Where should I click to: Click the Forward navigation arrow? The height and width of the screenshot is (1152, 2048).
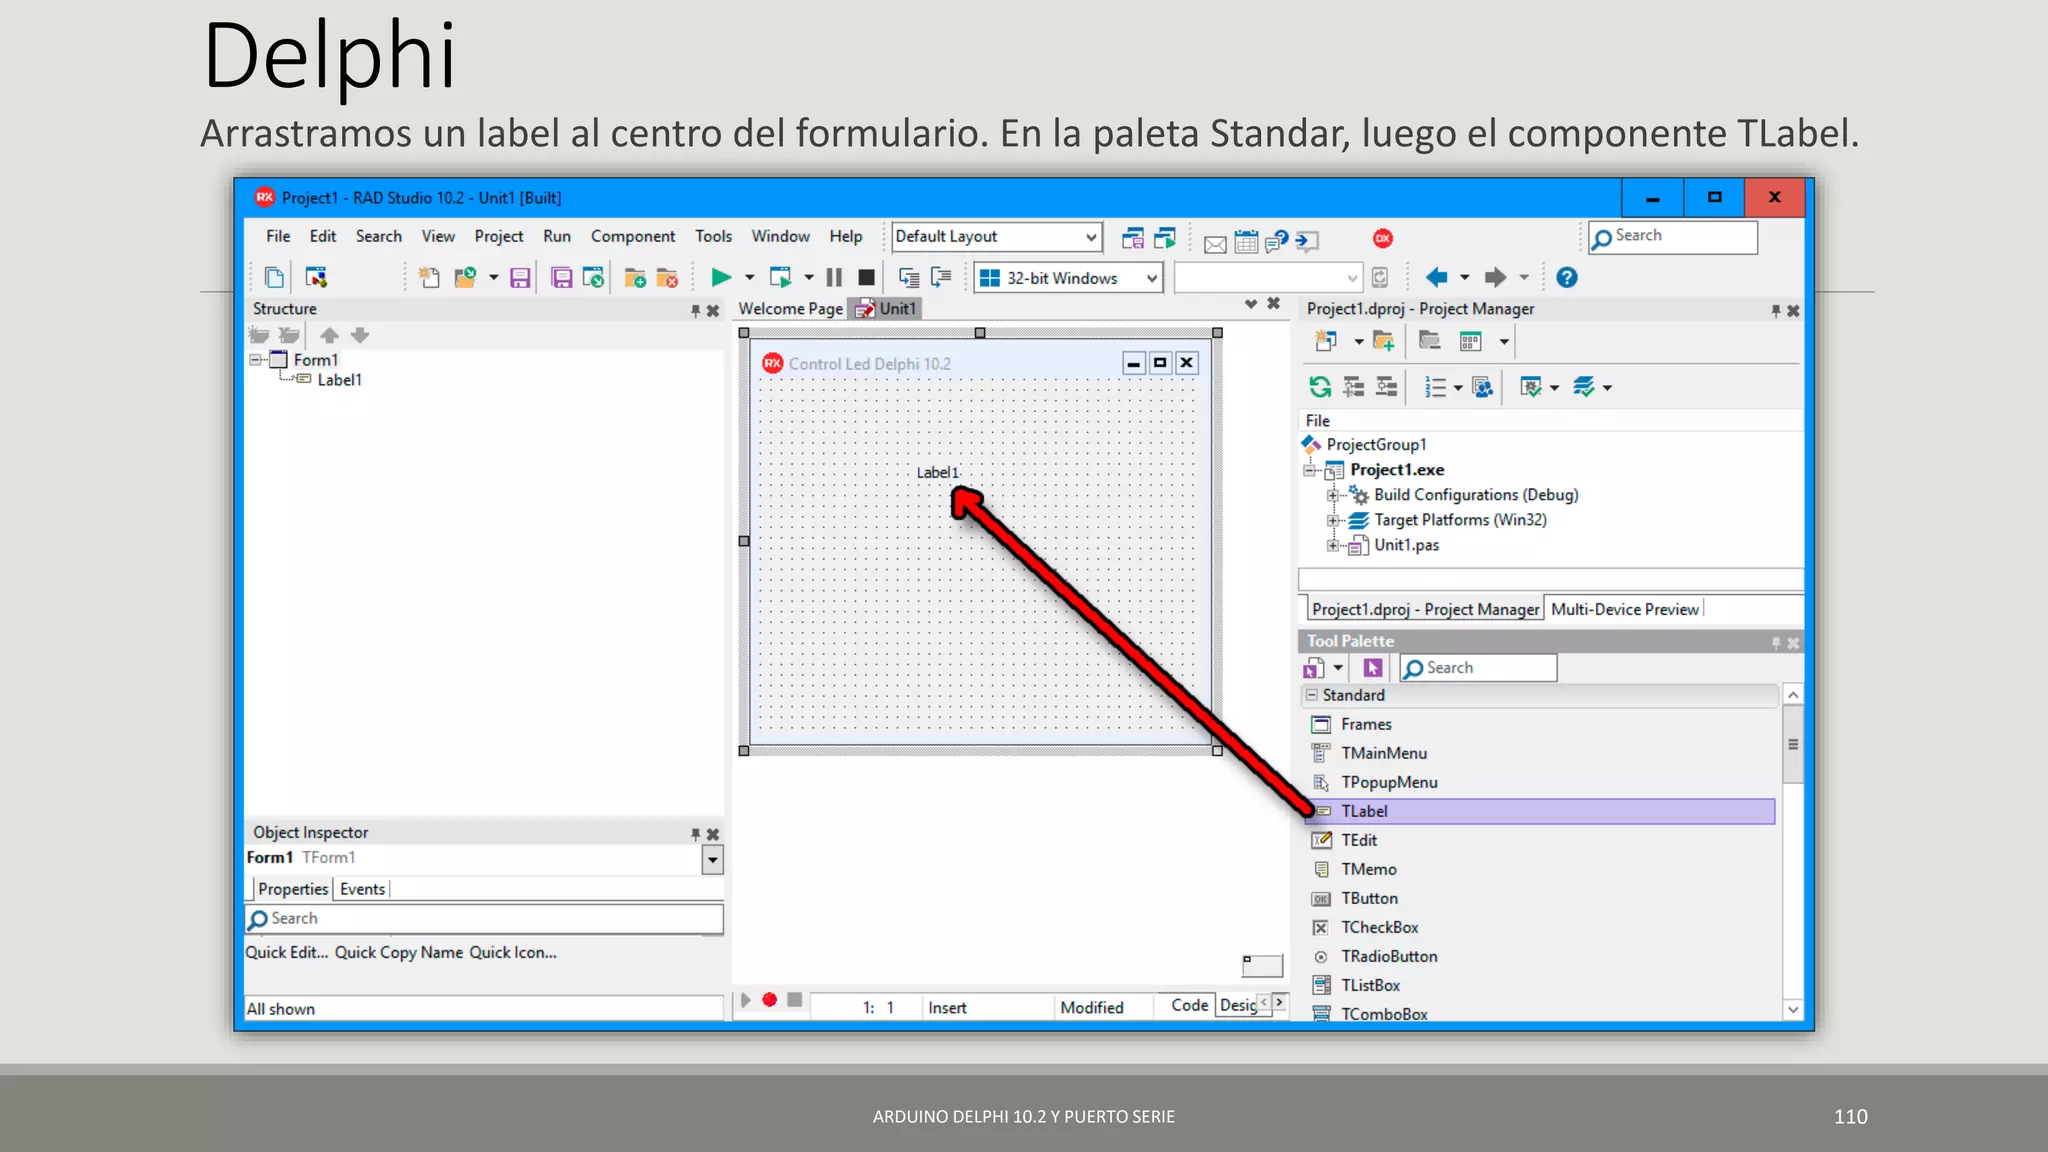(x=1495, y=277)
